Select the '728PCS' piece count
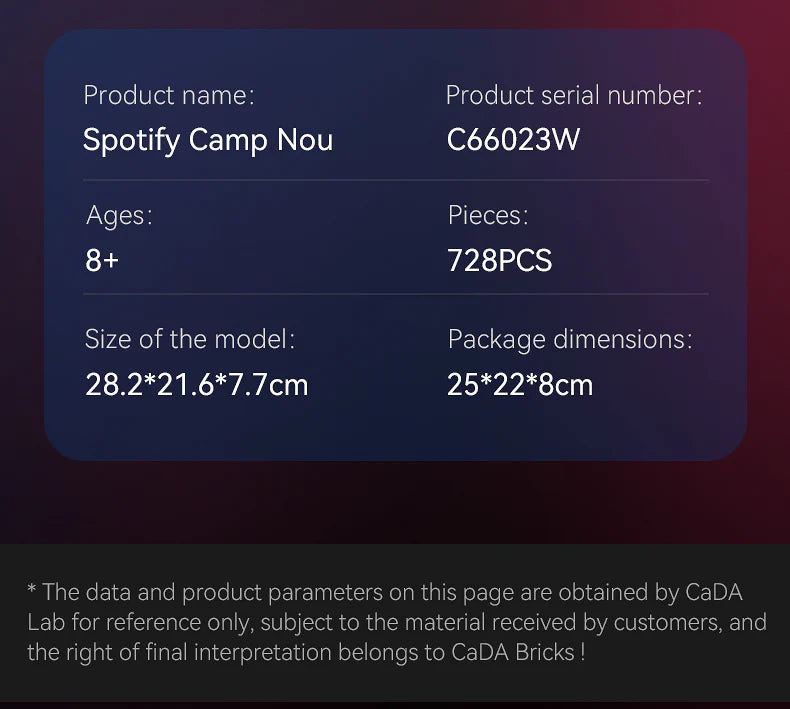This screenshot has height=709, width=790. point(499,261)
